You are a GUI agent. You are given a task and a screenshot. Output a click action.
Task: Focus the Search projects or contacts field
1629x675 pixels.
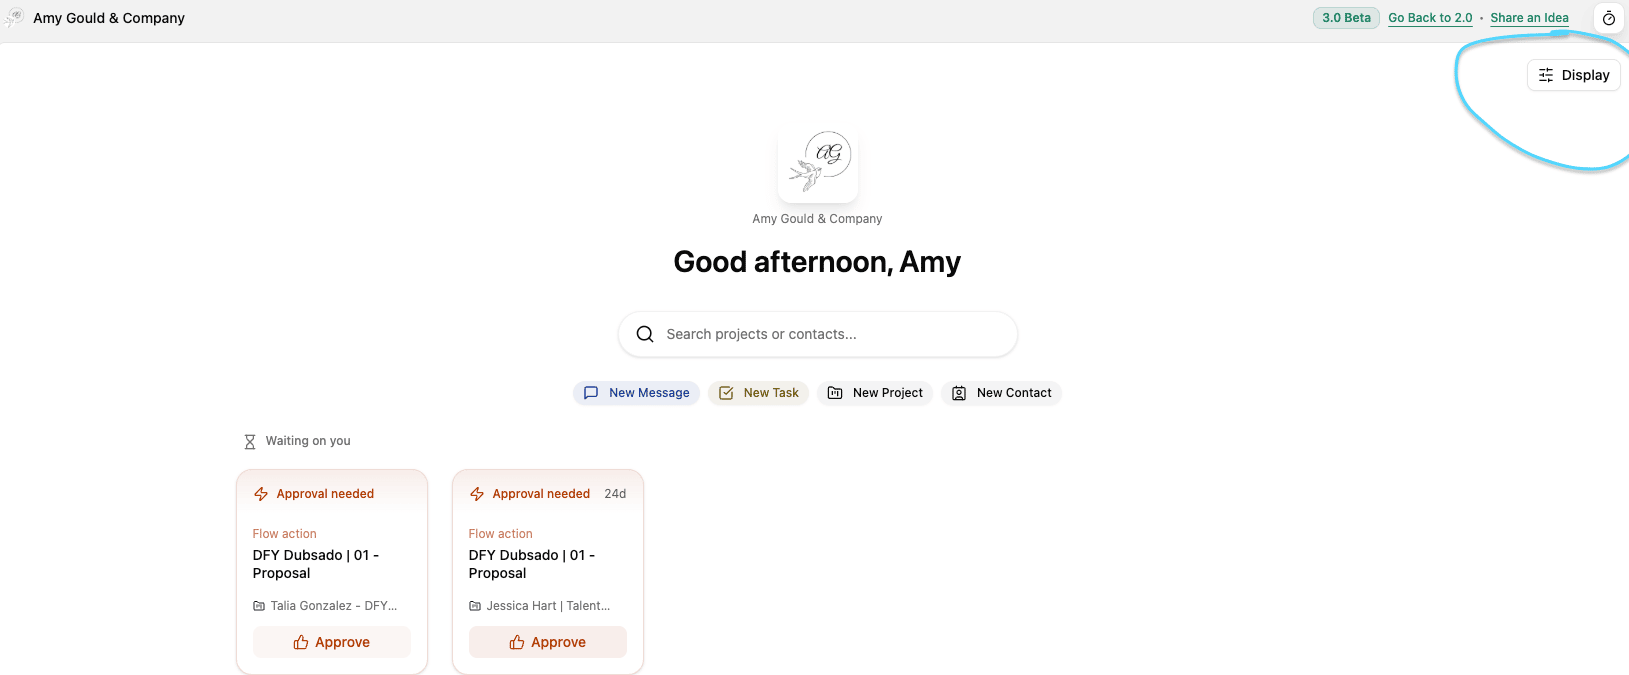tap(830, 334)
